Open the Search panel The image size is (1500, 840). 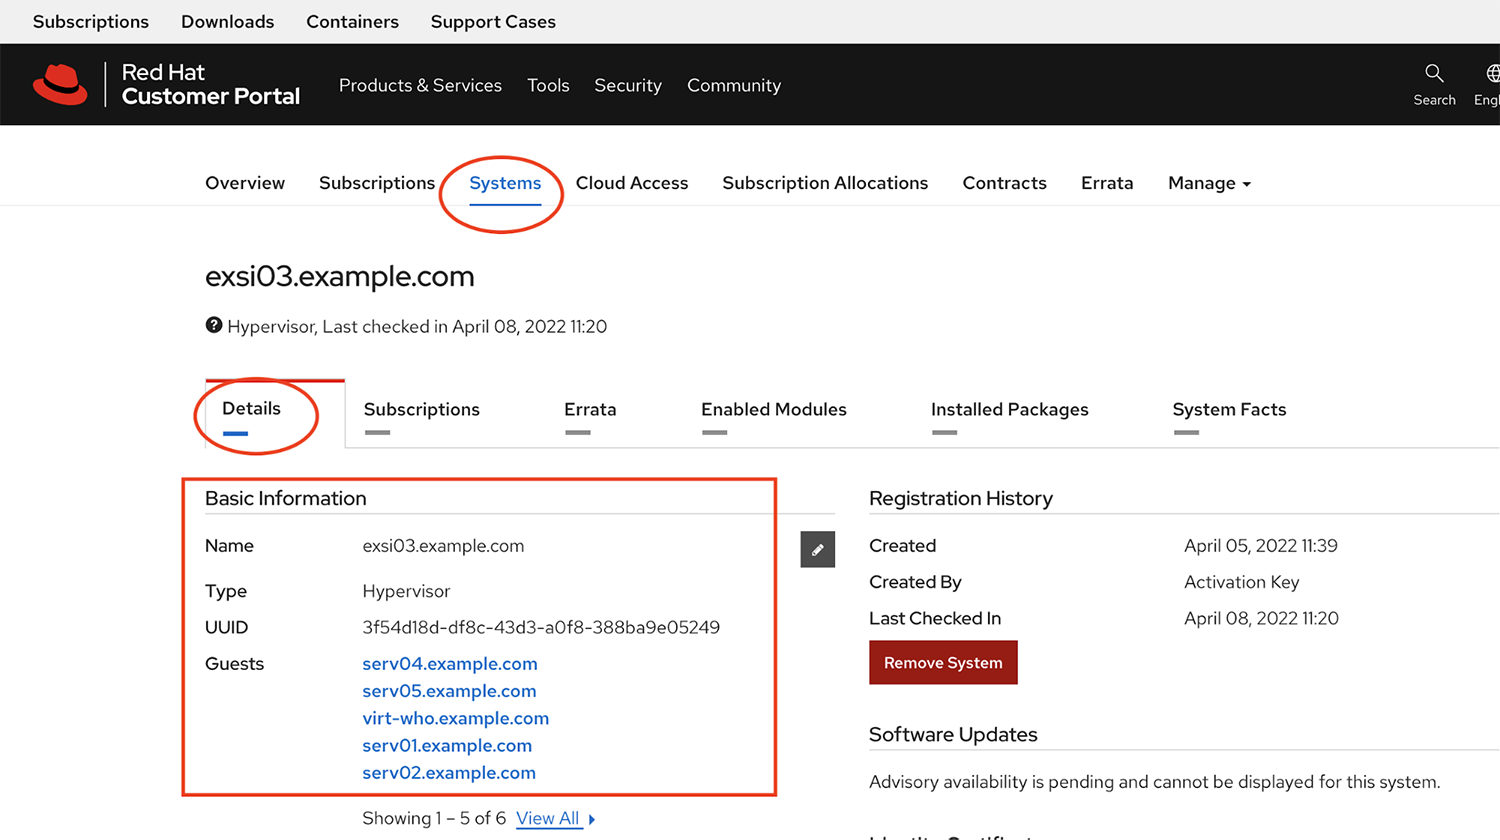tap(1434, 83)
